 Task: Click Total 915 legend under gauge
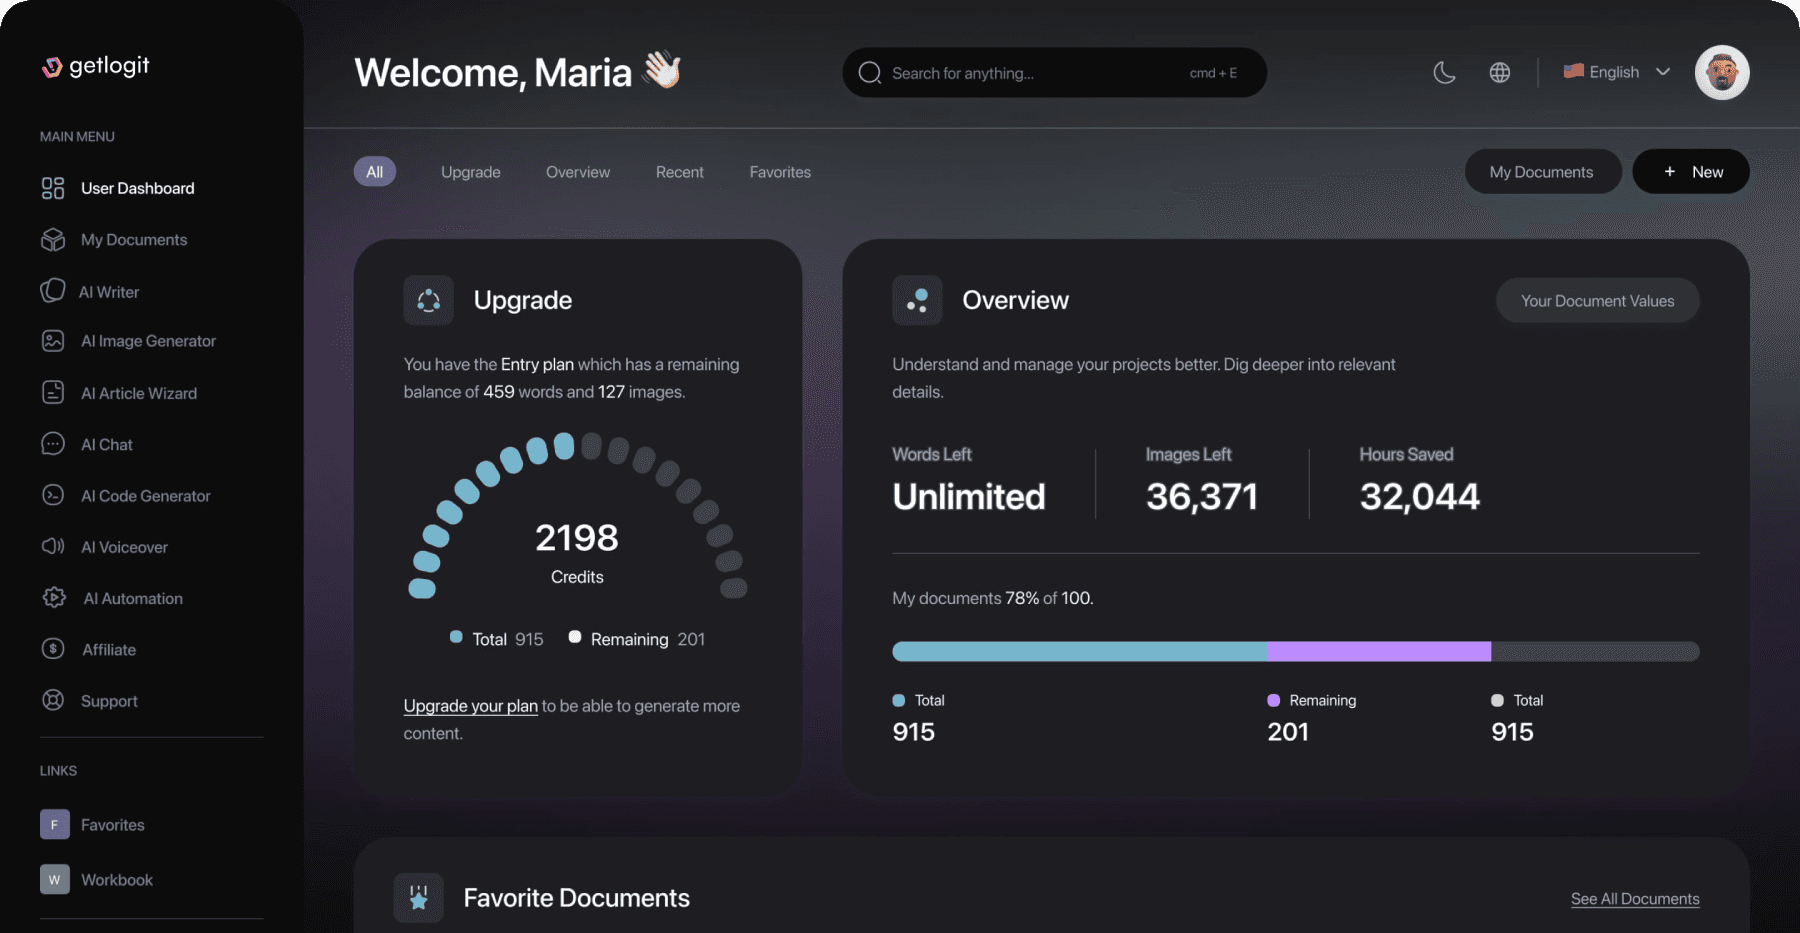pyautogui.click(x=497, y=639)
